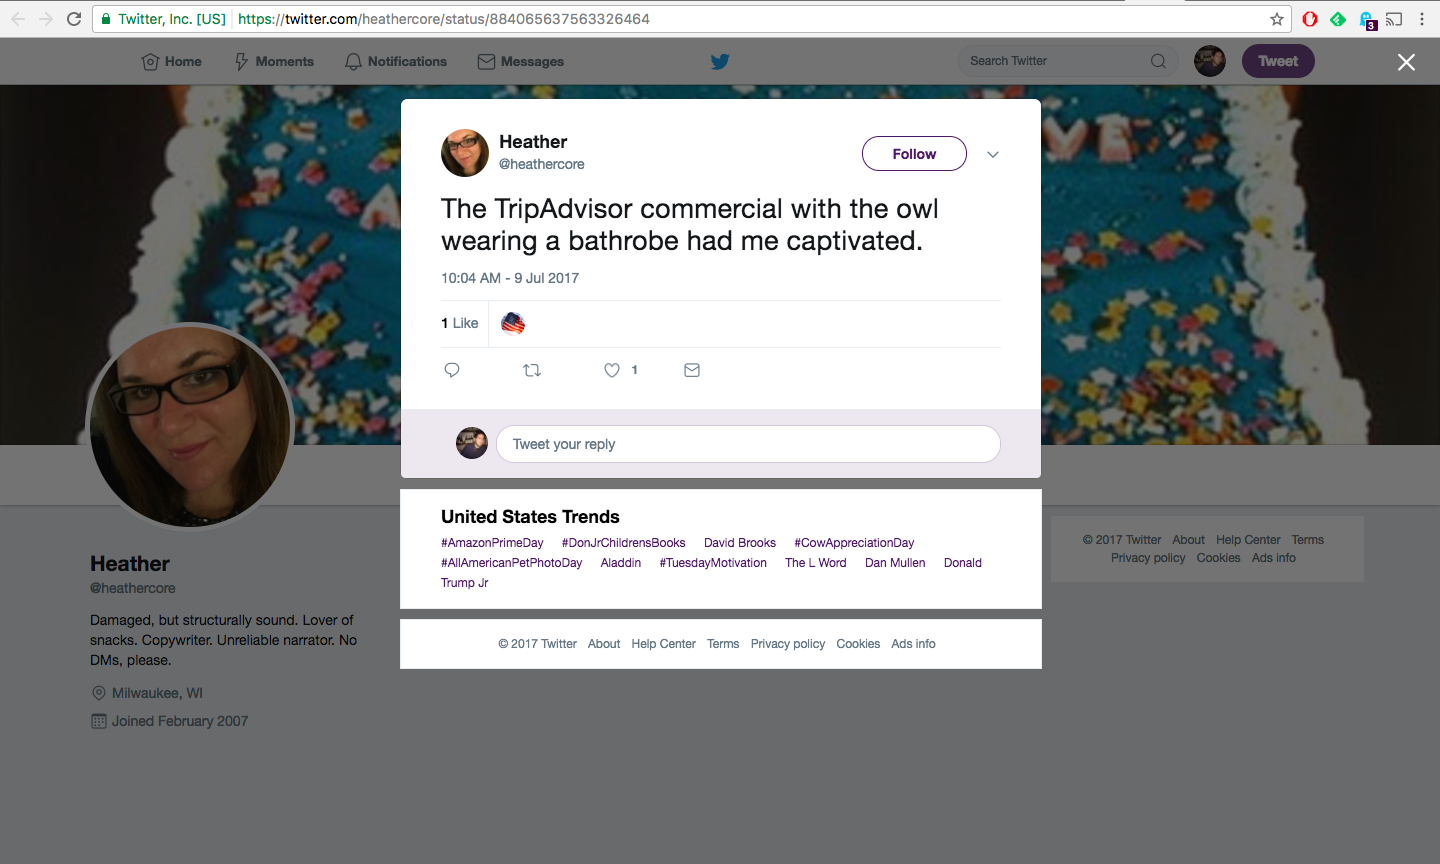Reload the page with refresh icon
1440x864 pixels.
point(74,19)
